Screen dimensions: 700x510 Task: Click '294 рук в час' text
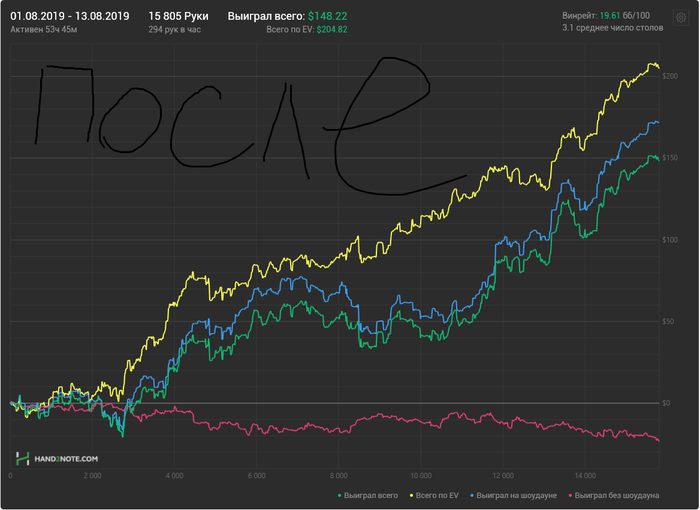(175, 29)
